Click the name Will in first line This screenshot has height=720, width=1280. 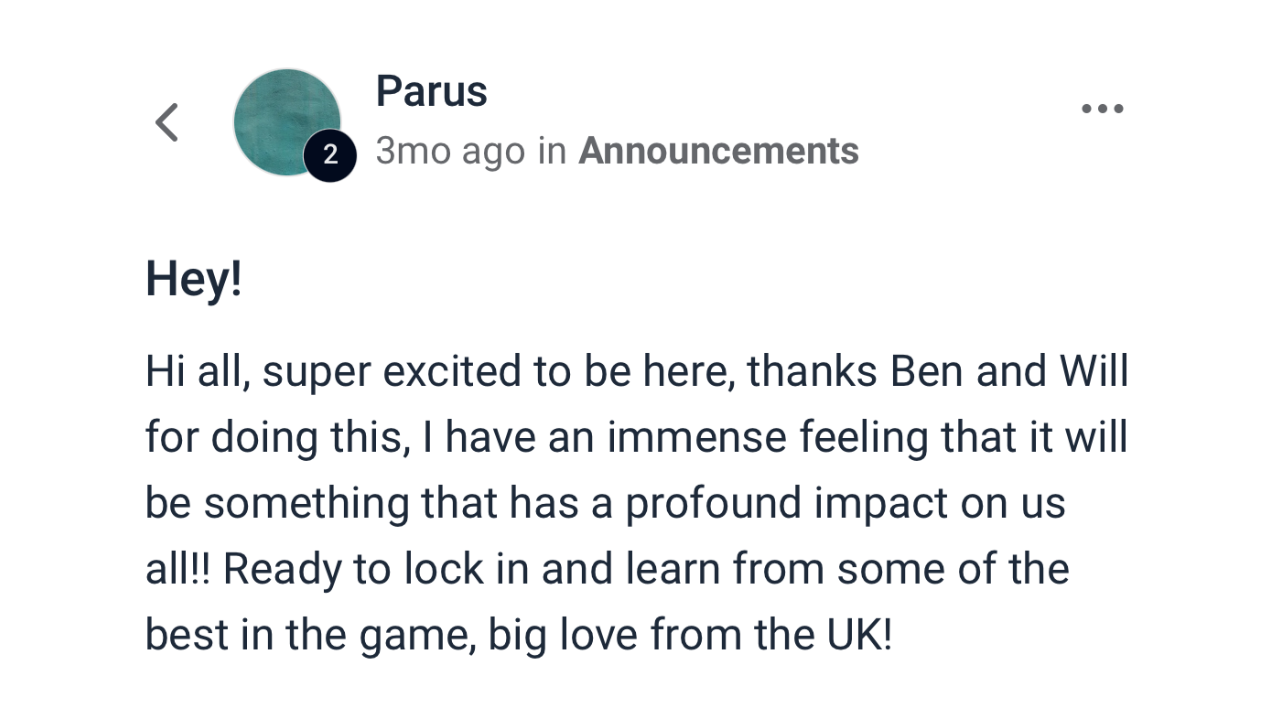pos(1094,372)
